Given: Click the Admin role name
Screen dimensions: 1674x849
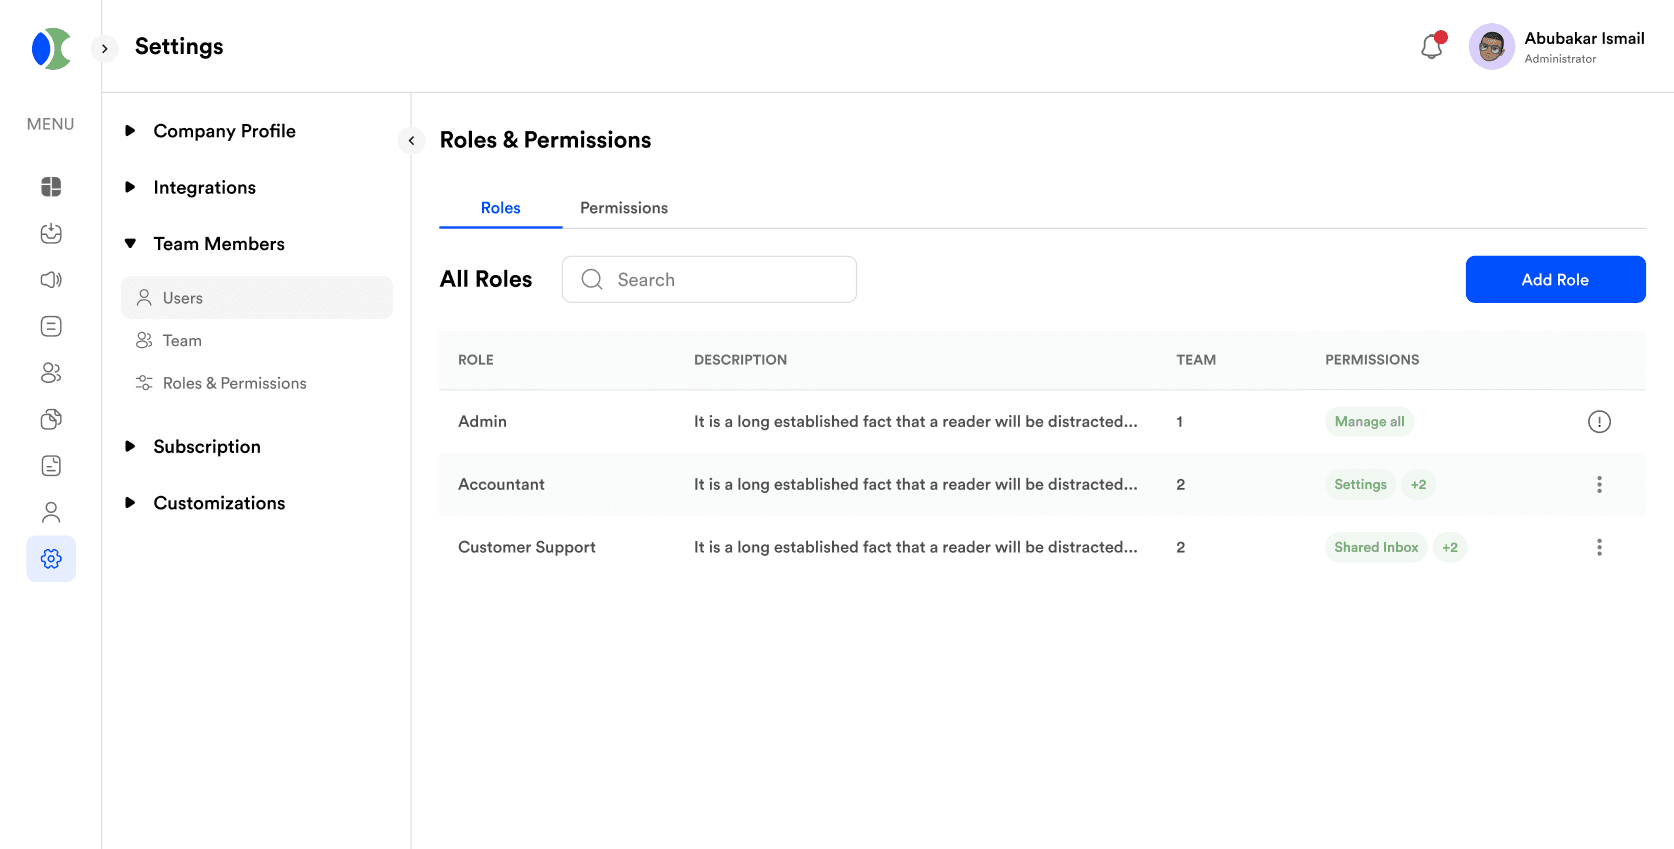Looking at the screenshot, I should coord(482,422).
